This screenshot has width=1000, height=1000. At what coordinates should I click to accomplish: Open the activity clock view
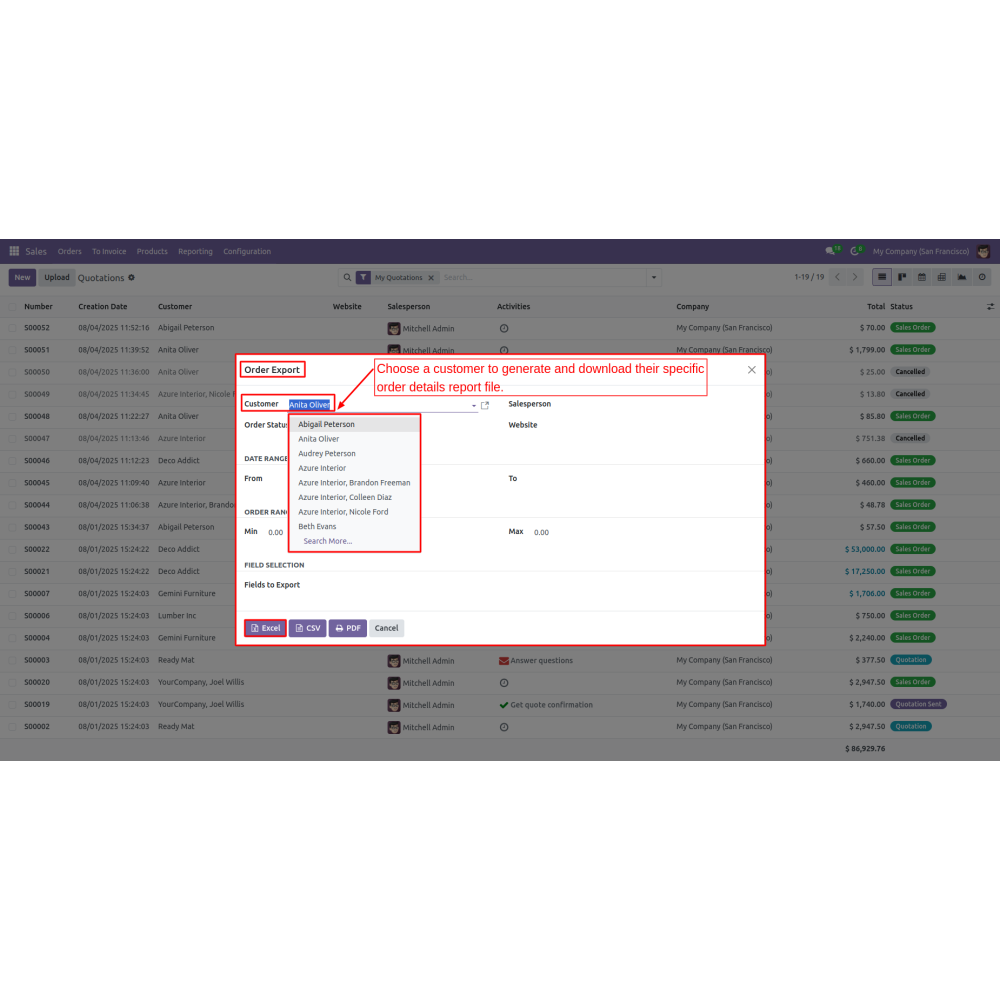(982, 277)
